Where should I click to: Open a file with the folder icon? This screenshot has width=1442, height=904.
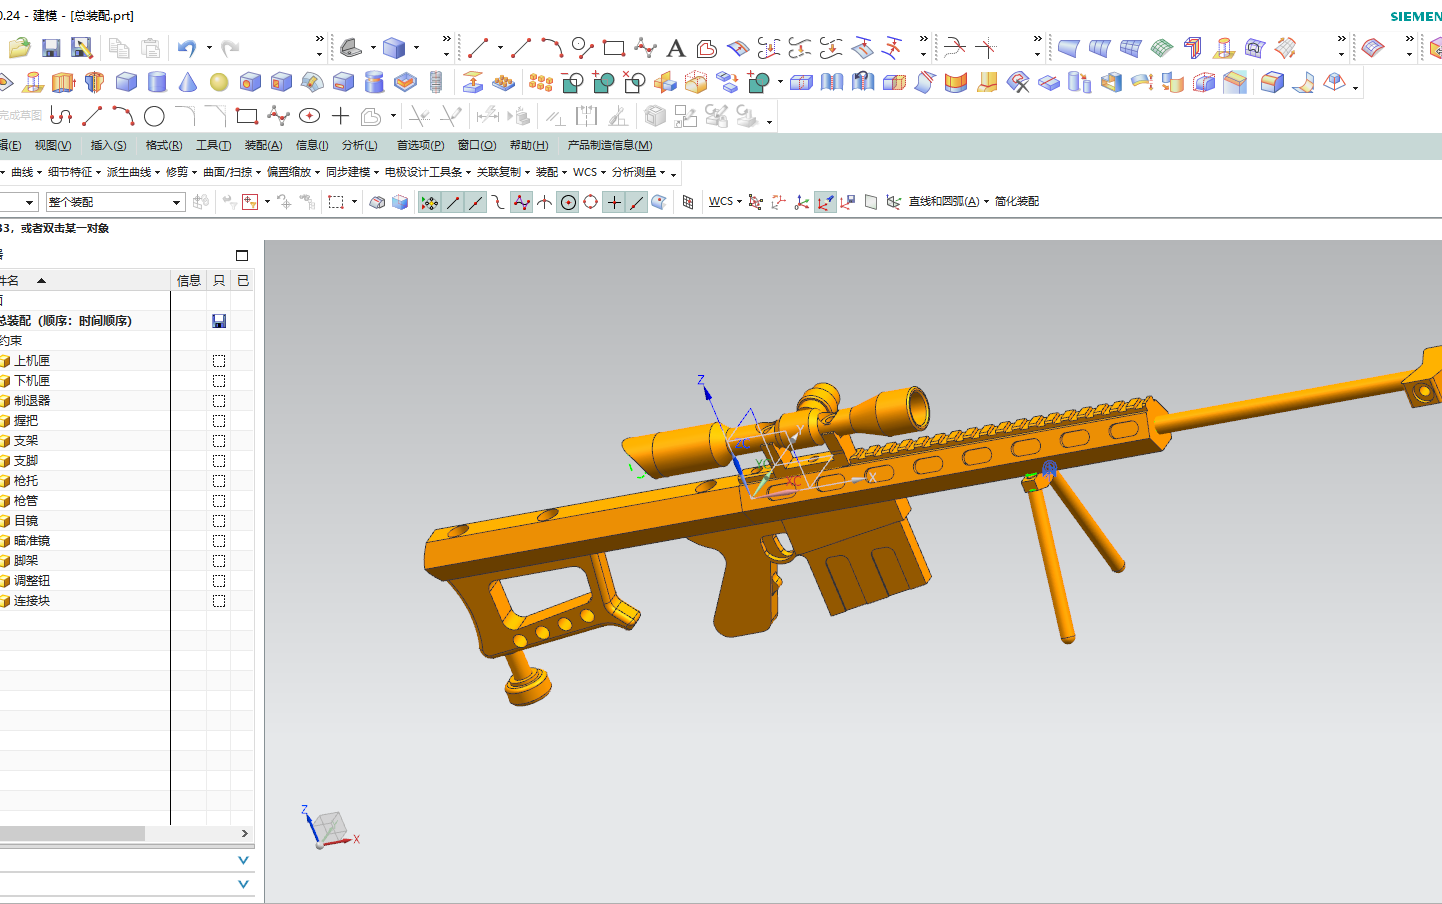tap(19, 48)
